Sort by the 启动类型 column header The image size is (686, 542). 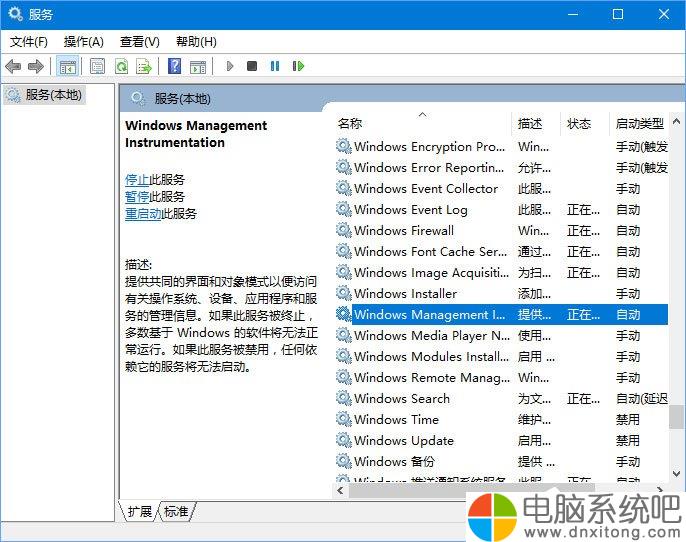tap(639, 124)
